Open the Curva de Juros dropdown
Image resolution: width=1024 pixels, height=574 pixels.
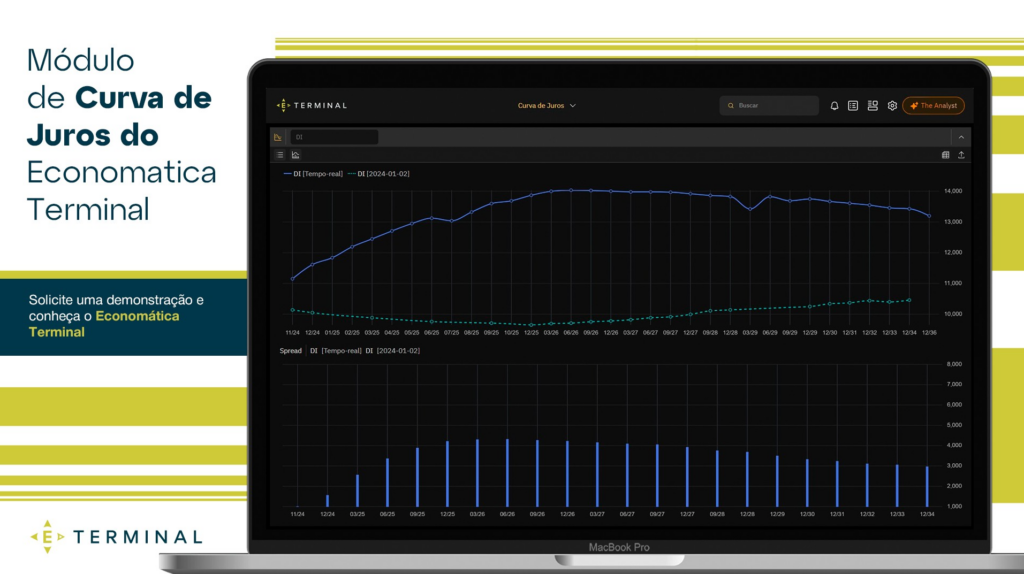pos(547,106)
